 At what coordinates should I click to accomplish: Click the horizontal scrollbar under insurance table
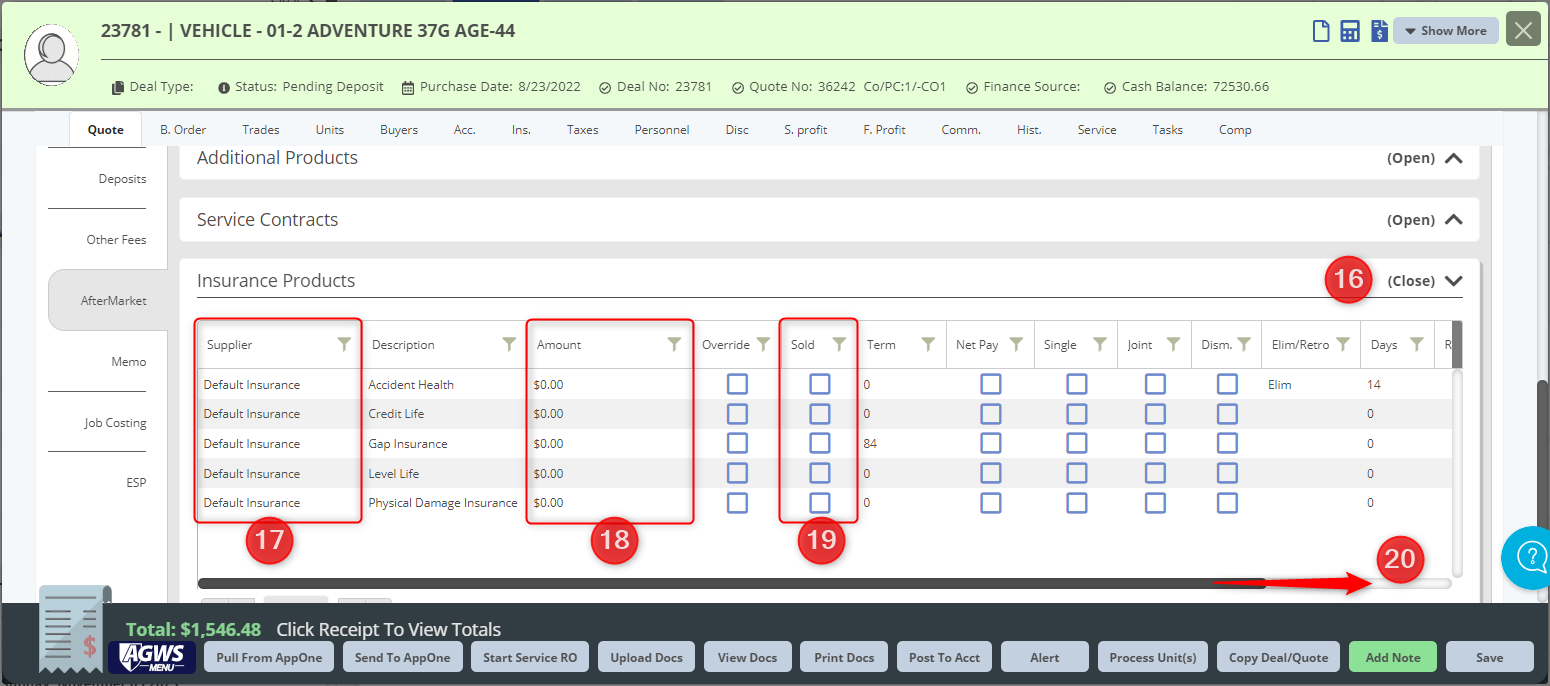[730, 583]
